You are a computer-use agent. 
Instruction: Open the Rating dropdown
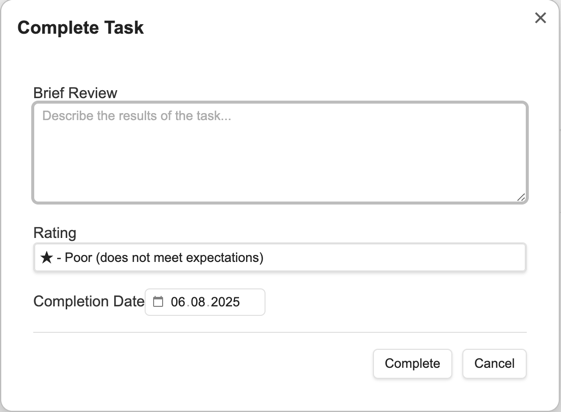click(280, 258)
